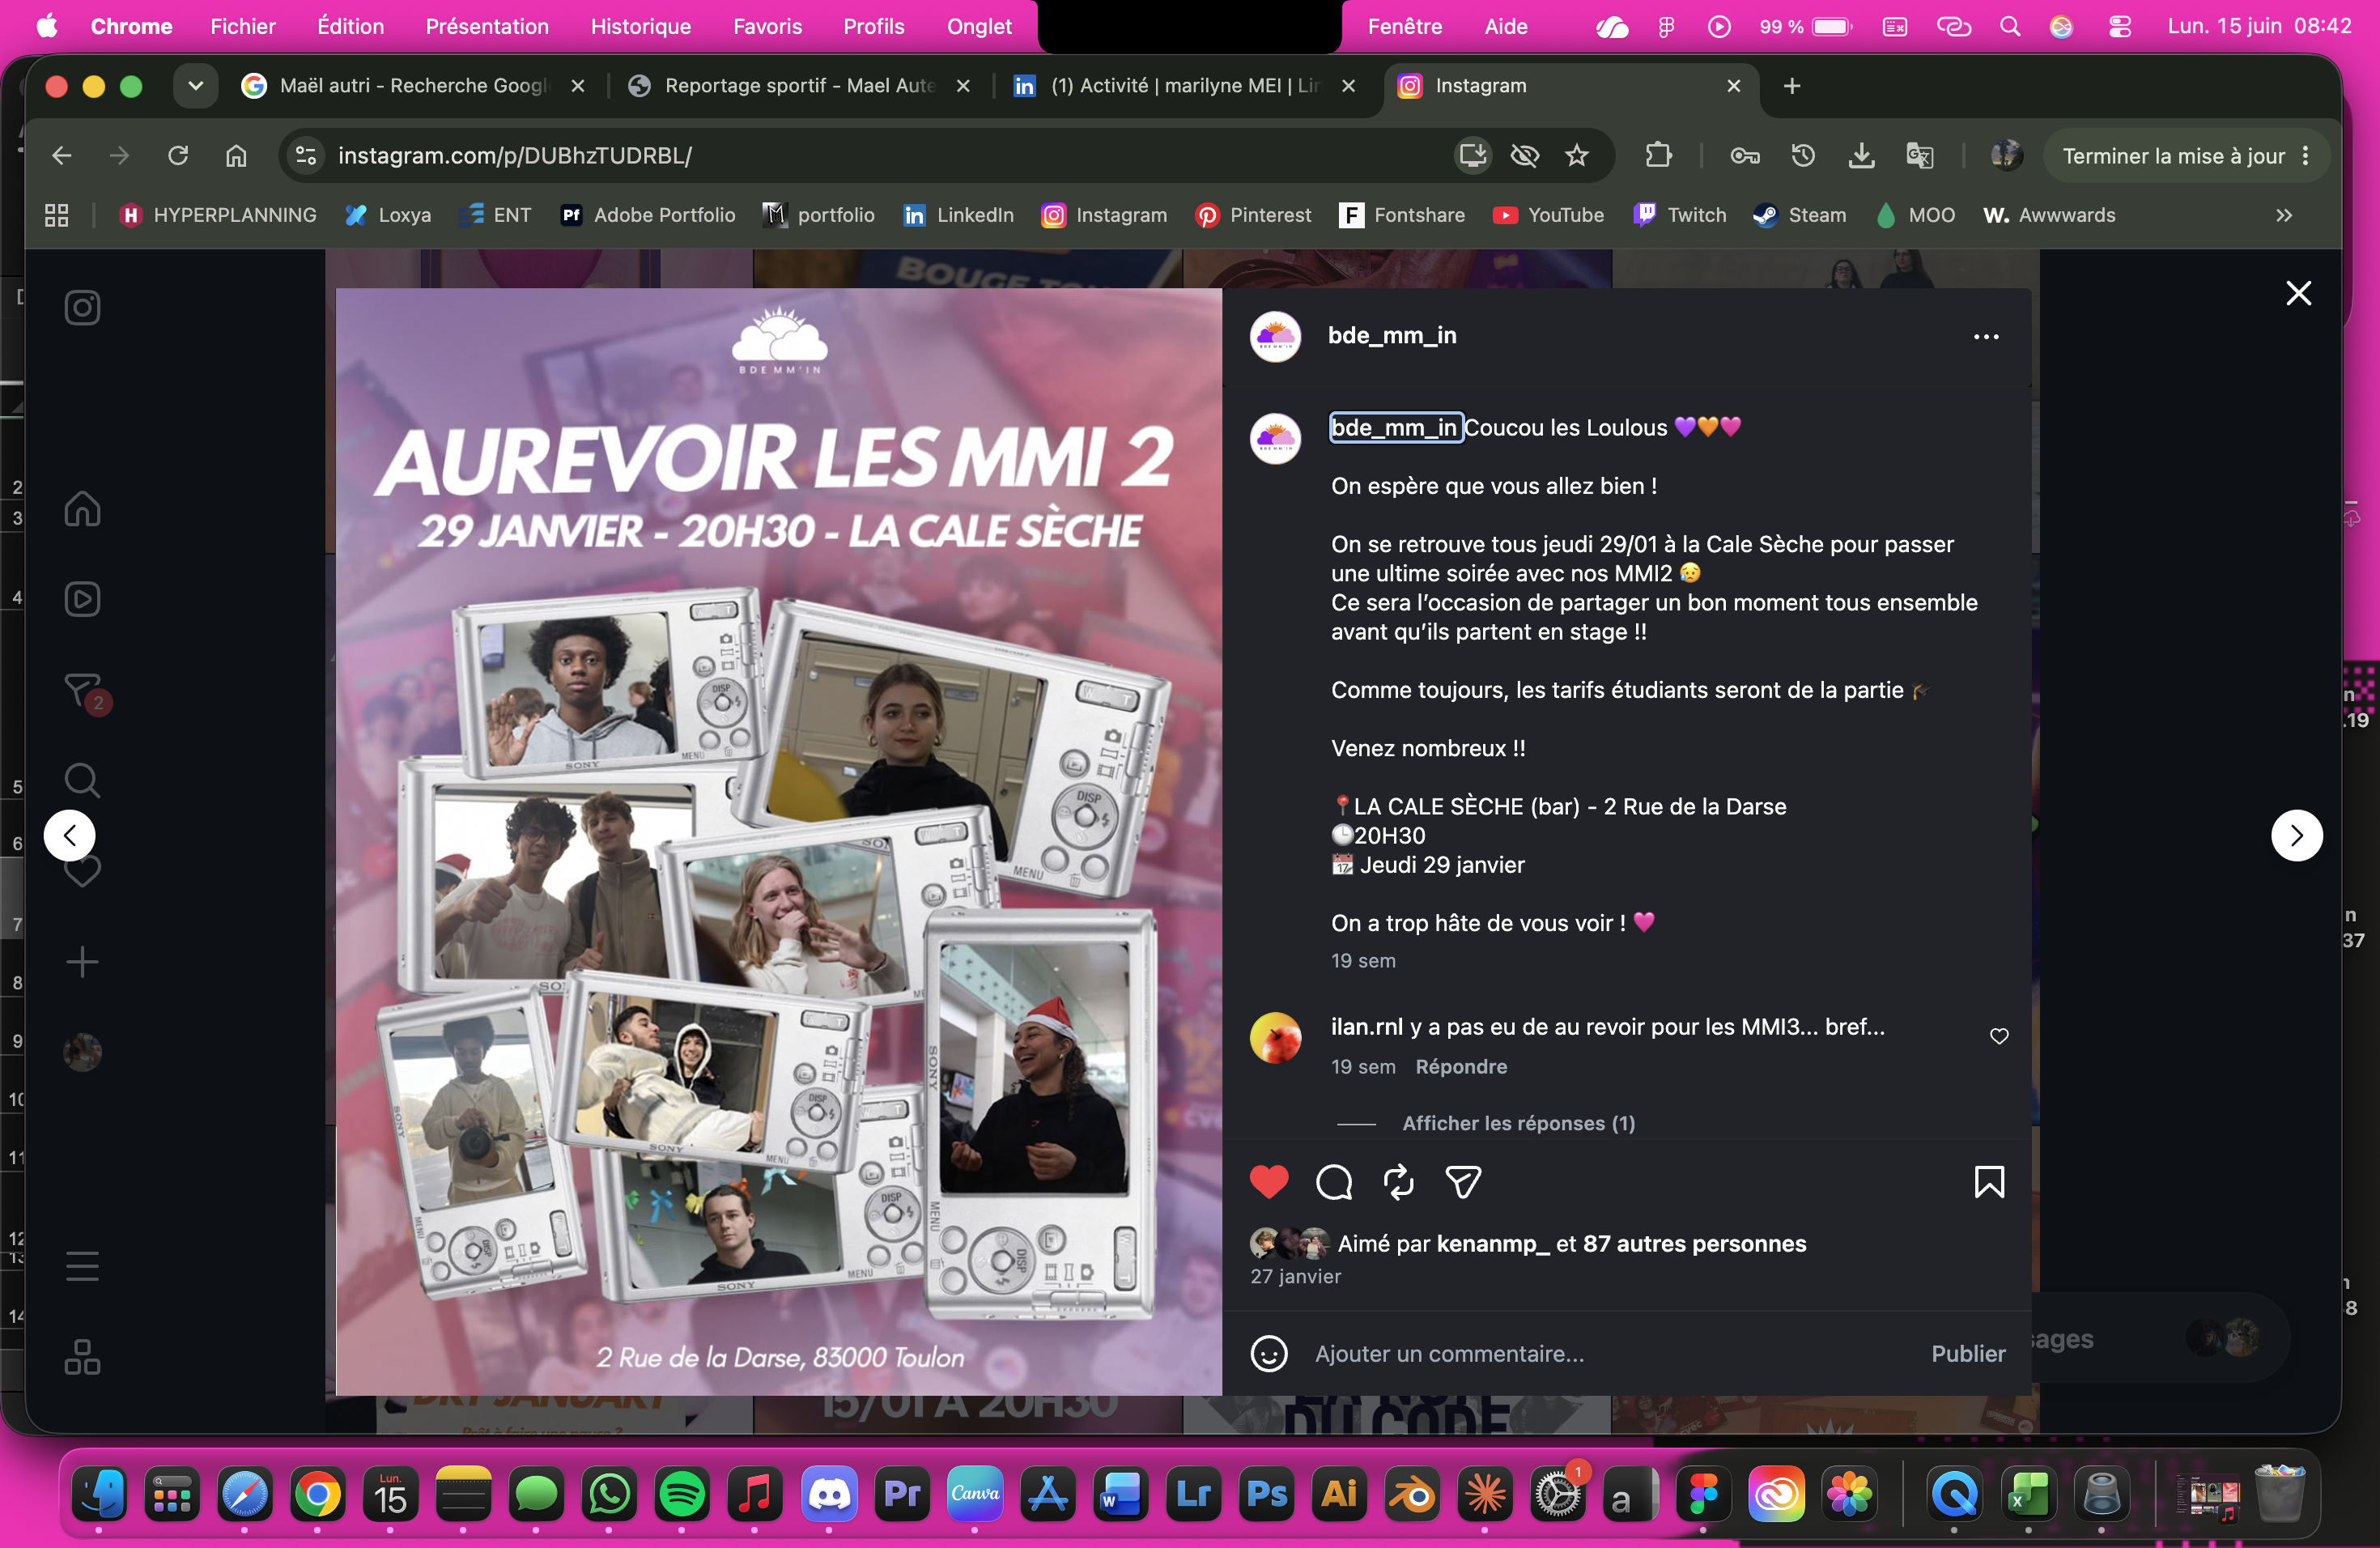Switch to the Reportage sportif tab
The width and height of the screenshot is (2380, 1548).
[799, 86]
